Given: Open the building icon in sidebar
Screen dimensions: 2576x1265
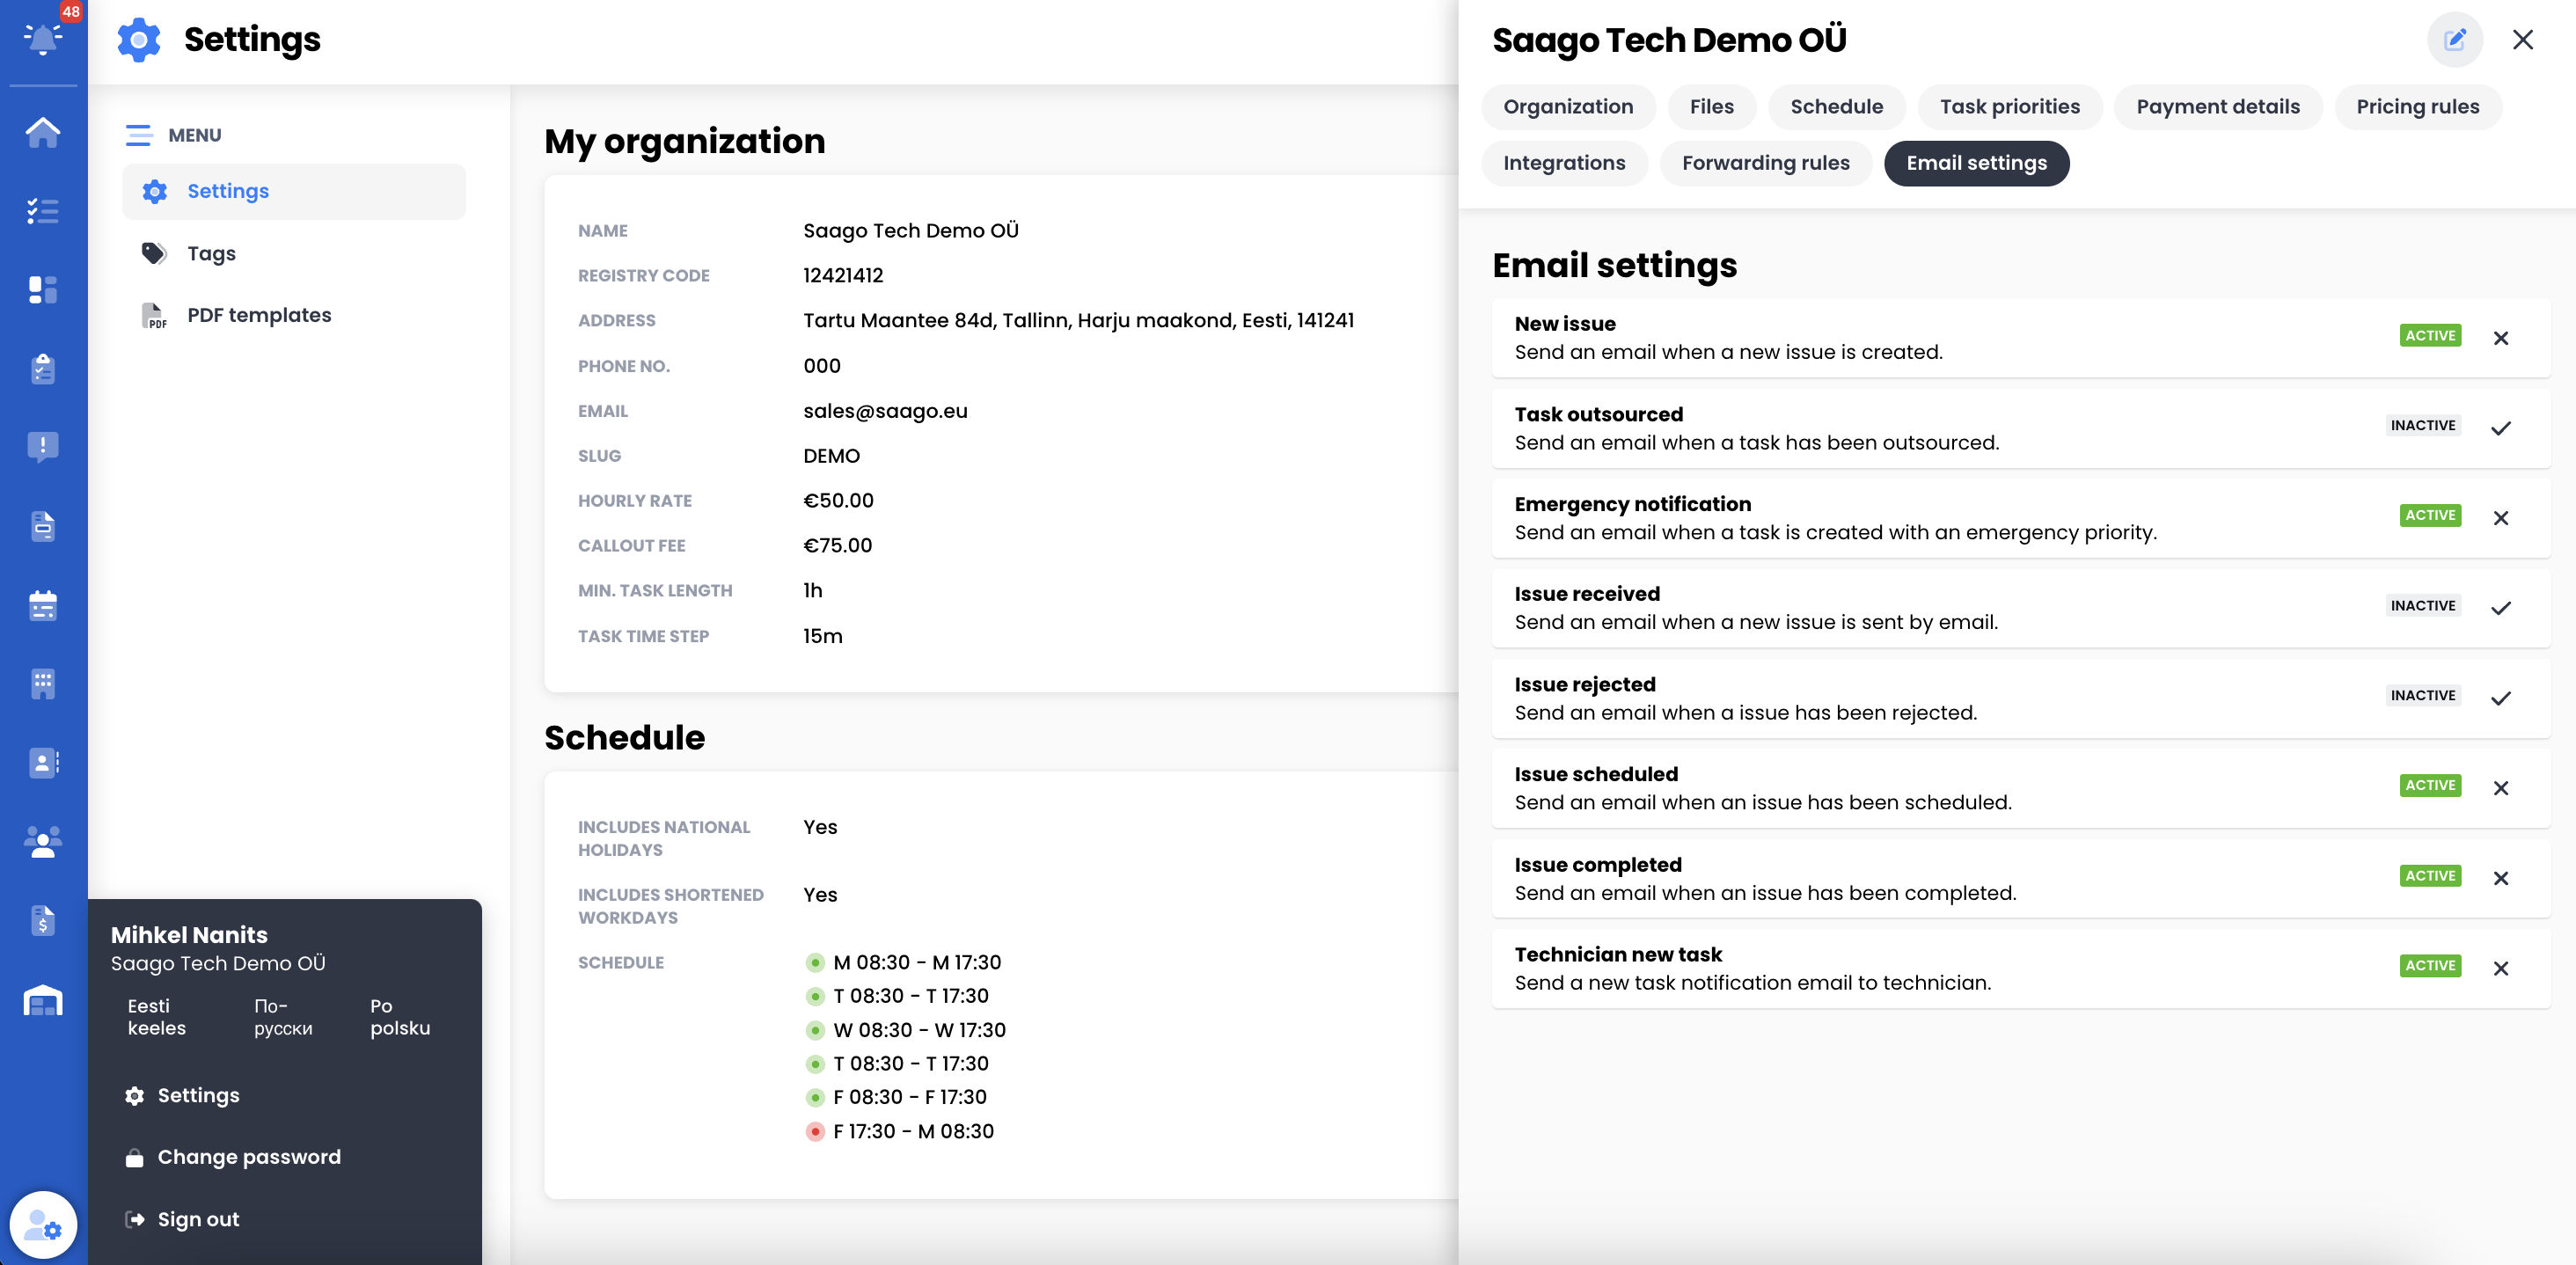Looking at the screenshot, I should click(x=43, y=684).
